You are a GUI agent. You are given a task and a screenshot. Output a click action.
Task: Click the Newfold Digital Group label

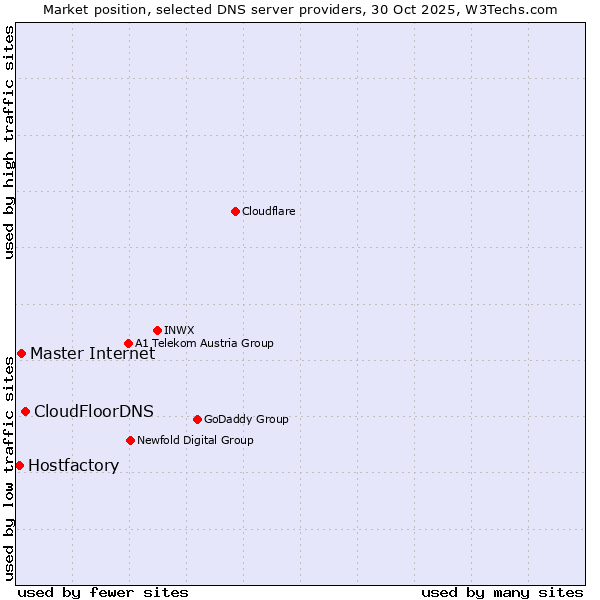tap(195, 440)
